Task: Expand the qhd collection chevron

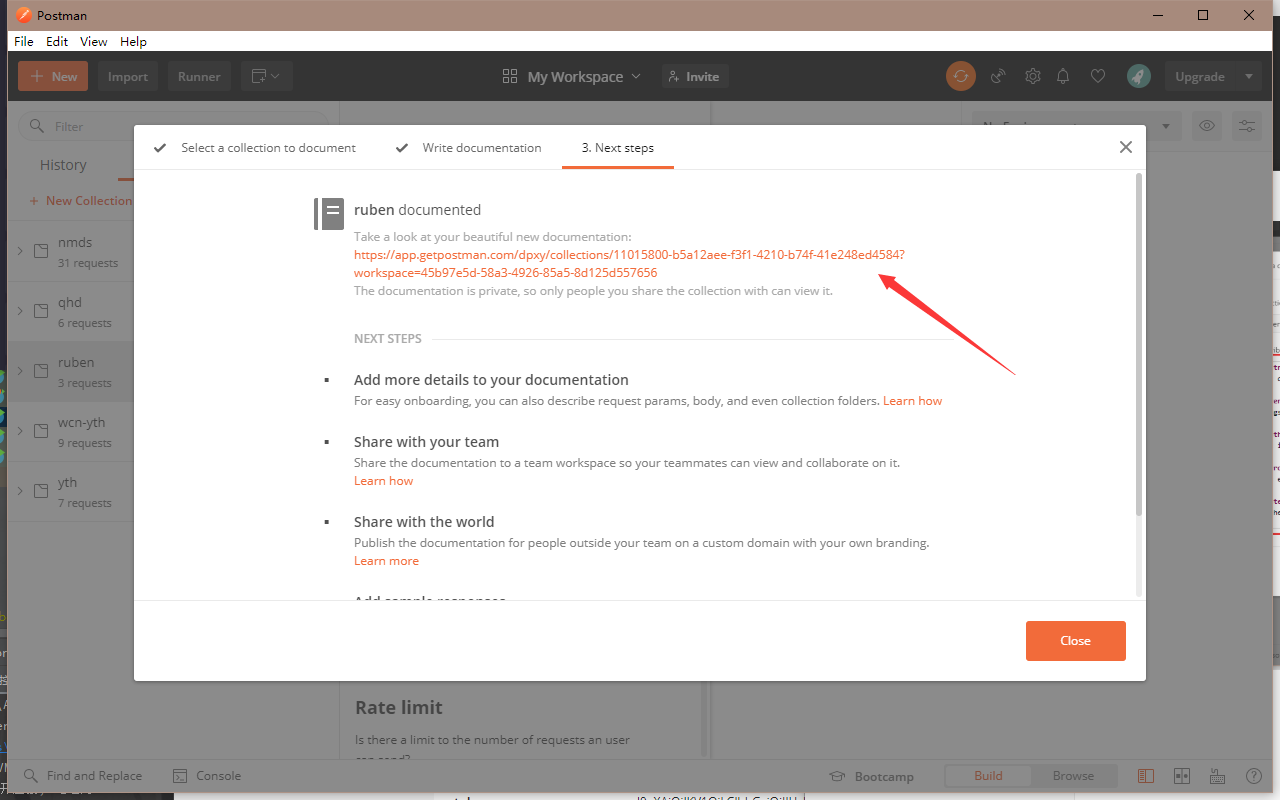Action: tap(20, 311)
